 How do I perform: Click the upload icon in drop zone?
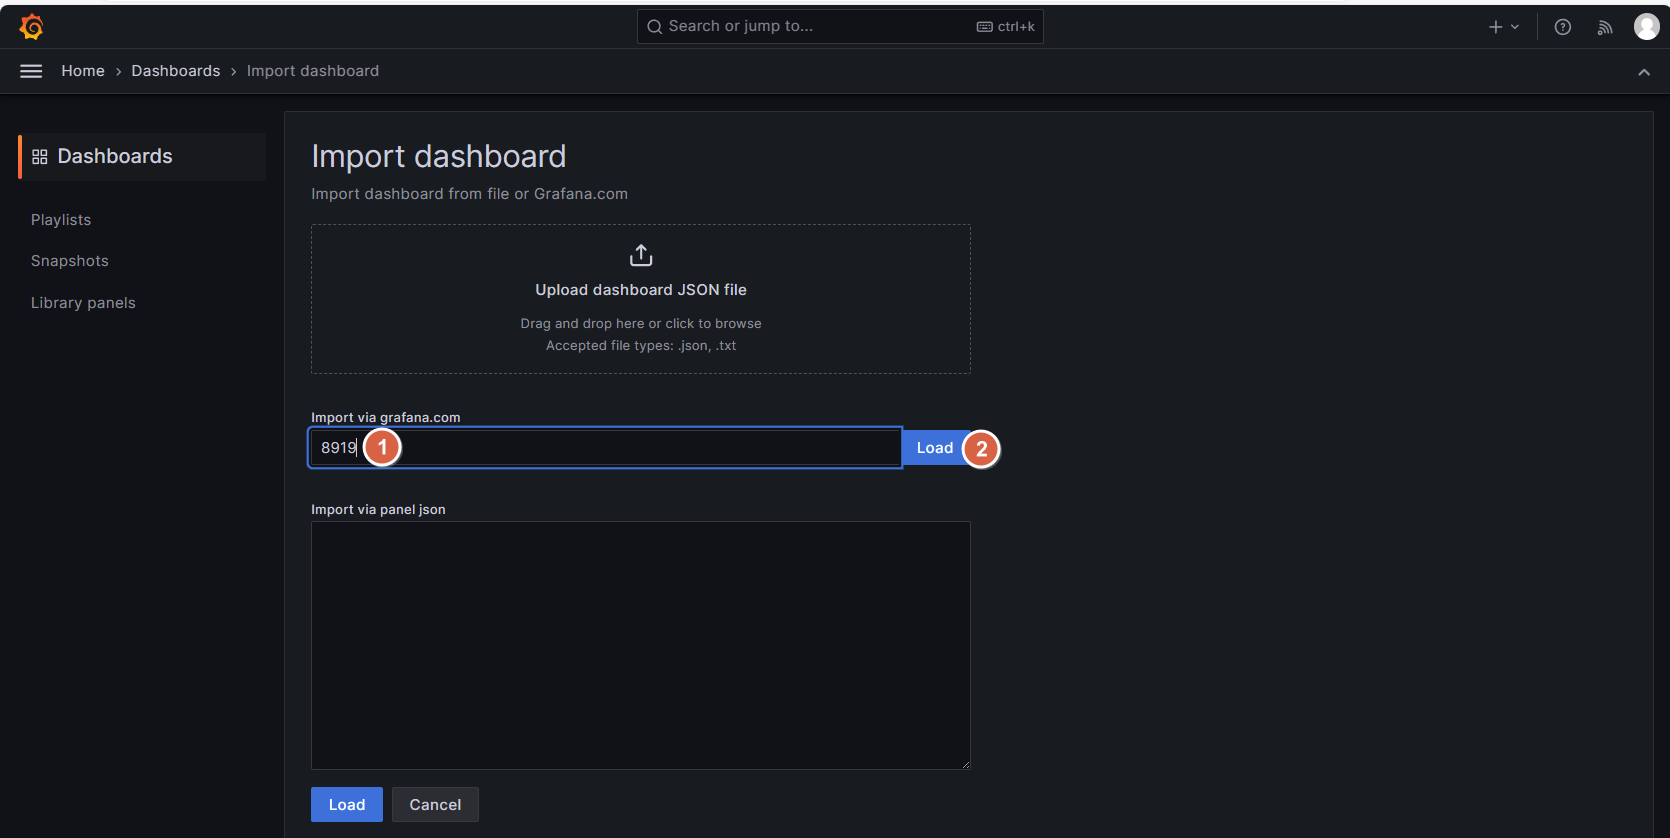tap(641, 256)
